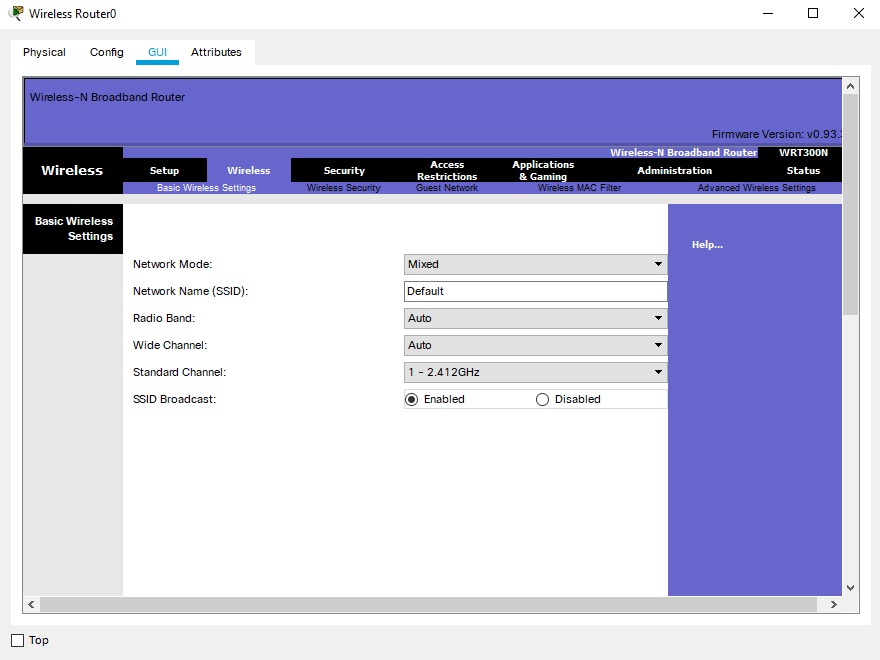Click the Wireless Router0 window icon
This screenshot has width=880, height=660.
pyautogui.click(x=17, y=13)
